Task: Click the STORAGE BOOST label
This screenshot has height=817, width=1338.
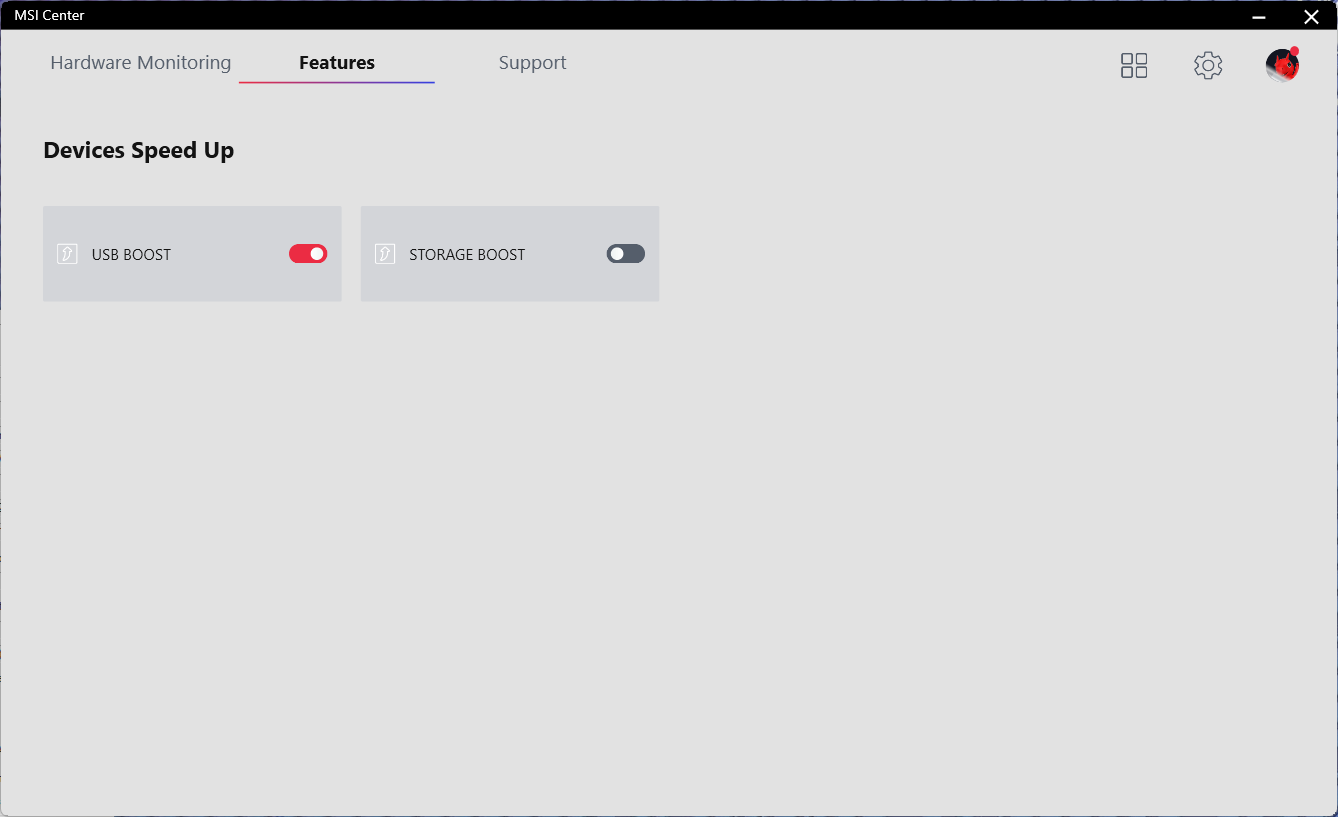Action: pos(467,255)
